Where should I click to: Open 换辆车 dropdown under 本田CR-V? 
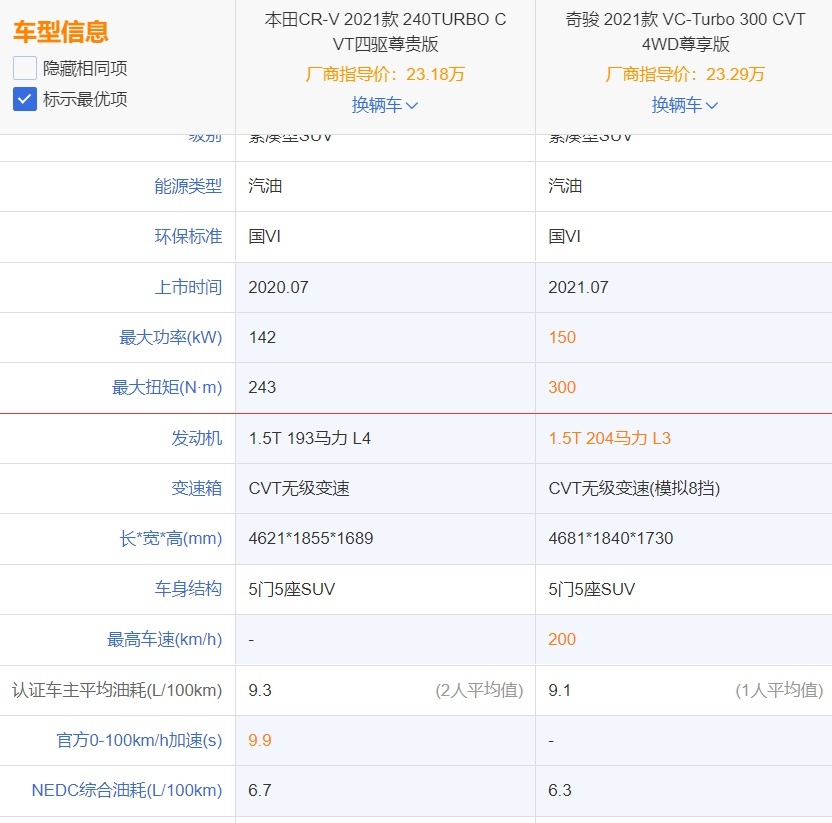(x=385, y=105)
